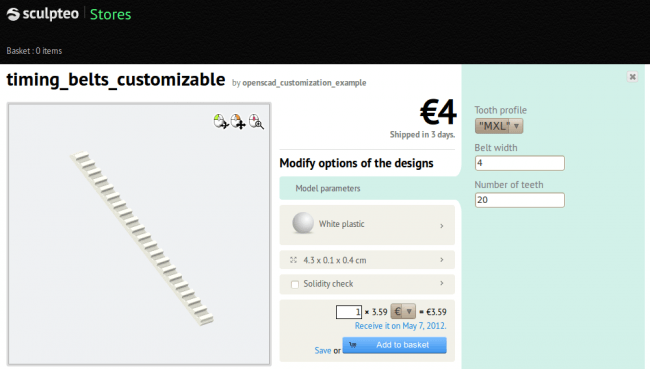The width and height of the screenshot is (650, 369).
Task: Select the zoom view mouse icon
Action: pyautogui.click(x=256, y=122)
